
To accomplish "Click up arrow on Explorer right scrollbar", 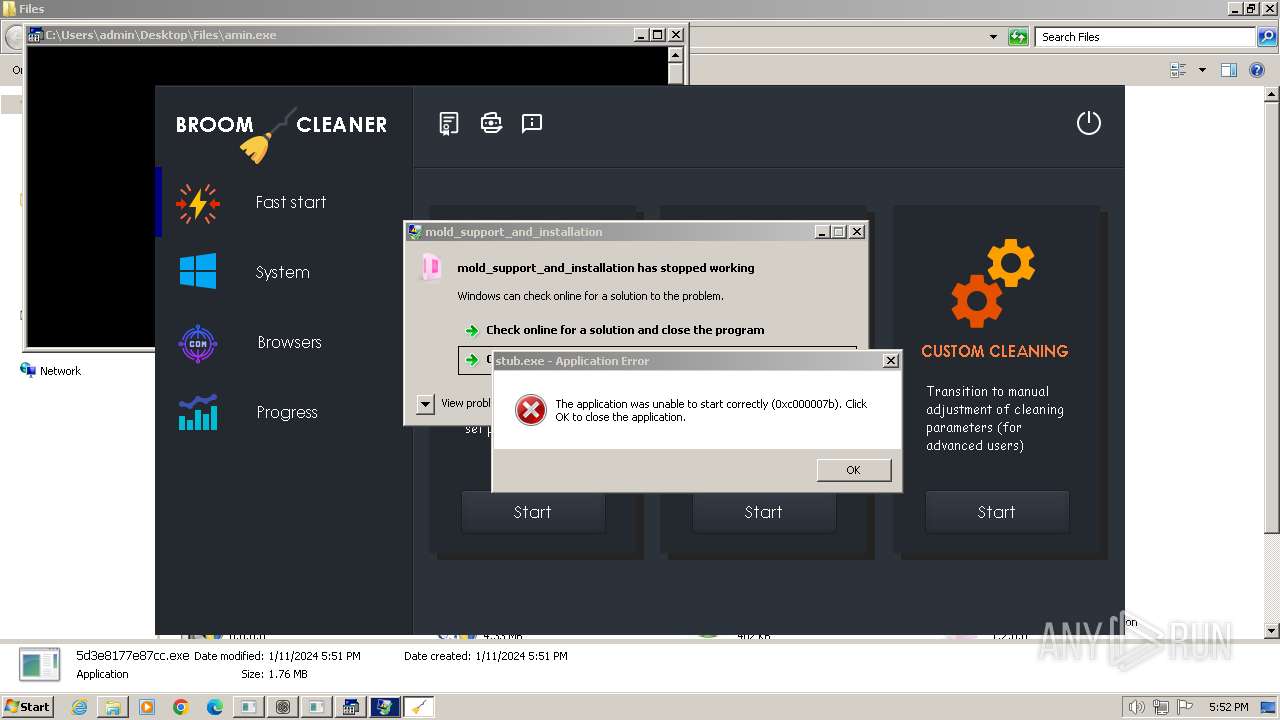I will pyautogui.click(x=1272, y=95).
